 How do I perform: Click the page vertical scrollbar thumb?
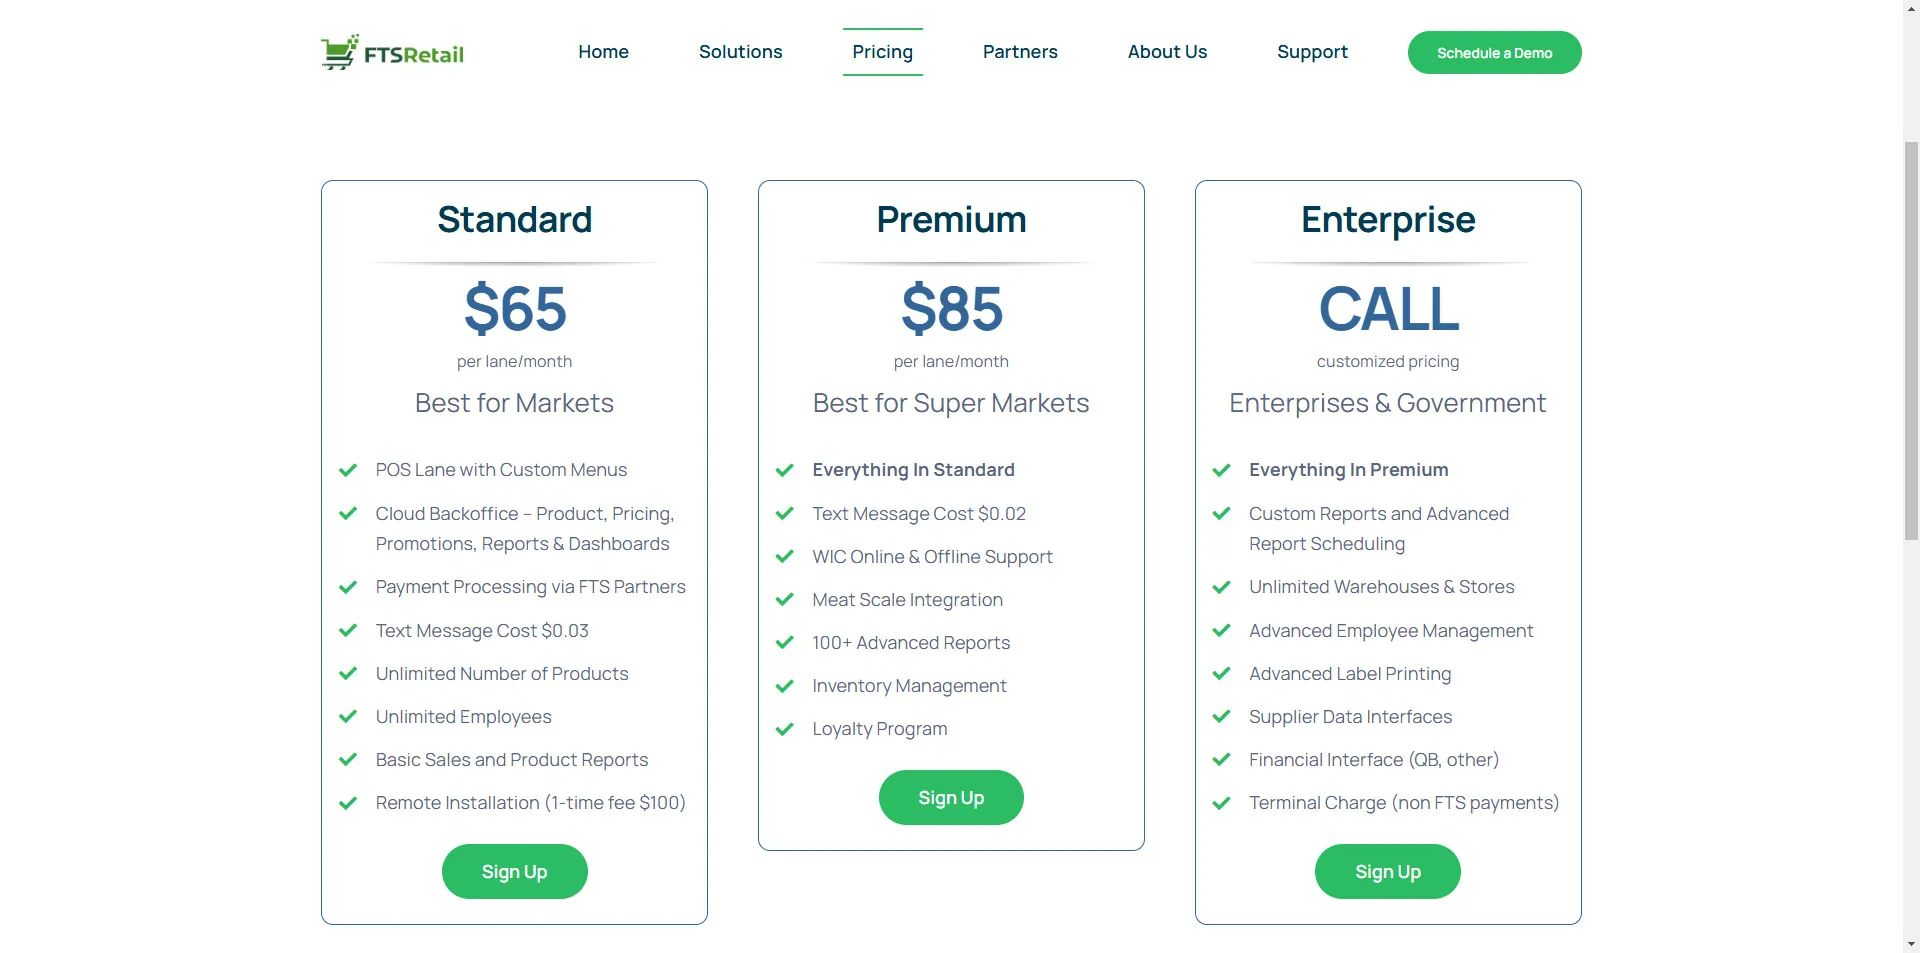(x=1911, y=340)
